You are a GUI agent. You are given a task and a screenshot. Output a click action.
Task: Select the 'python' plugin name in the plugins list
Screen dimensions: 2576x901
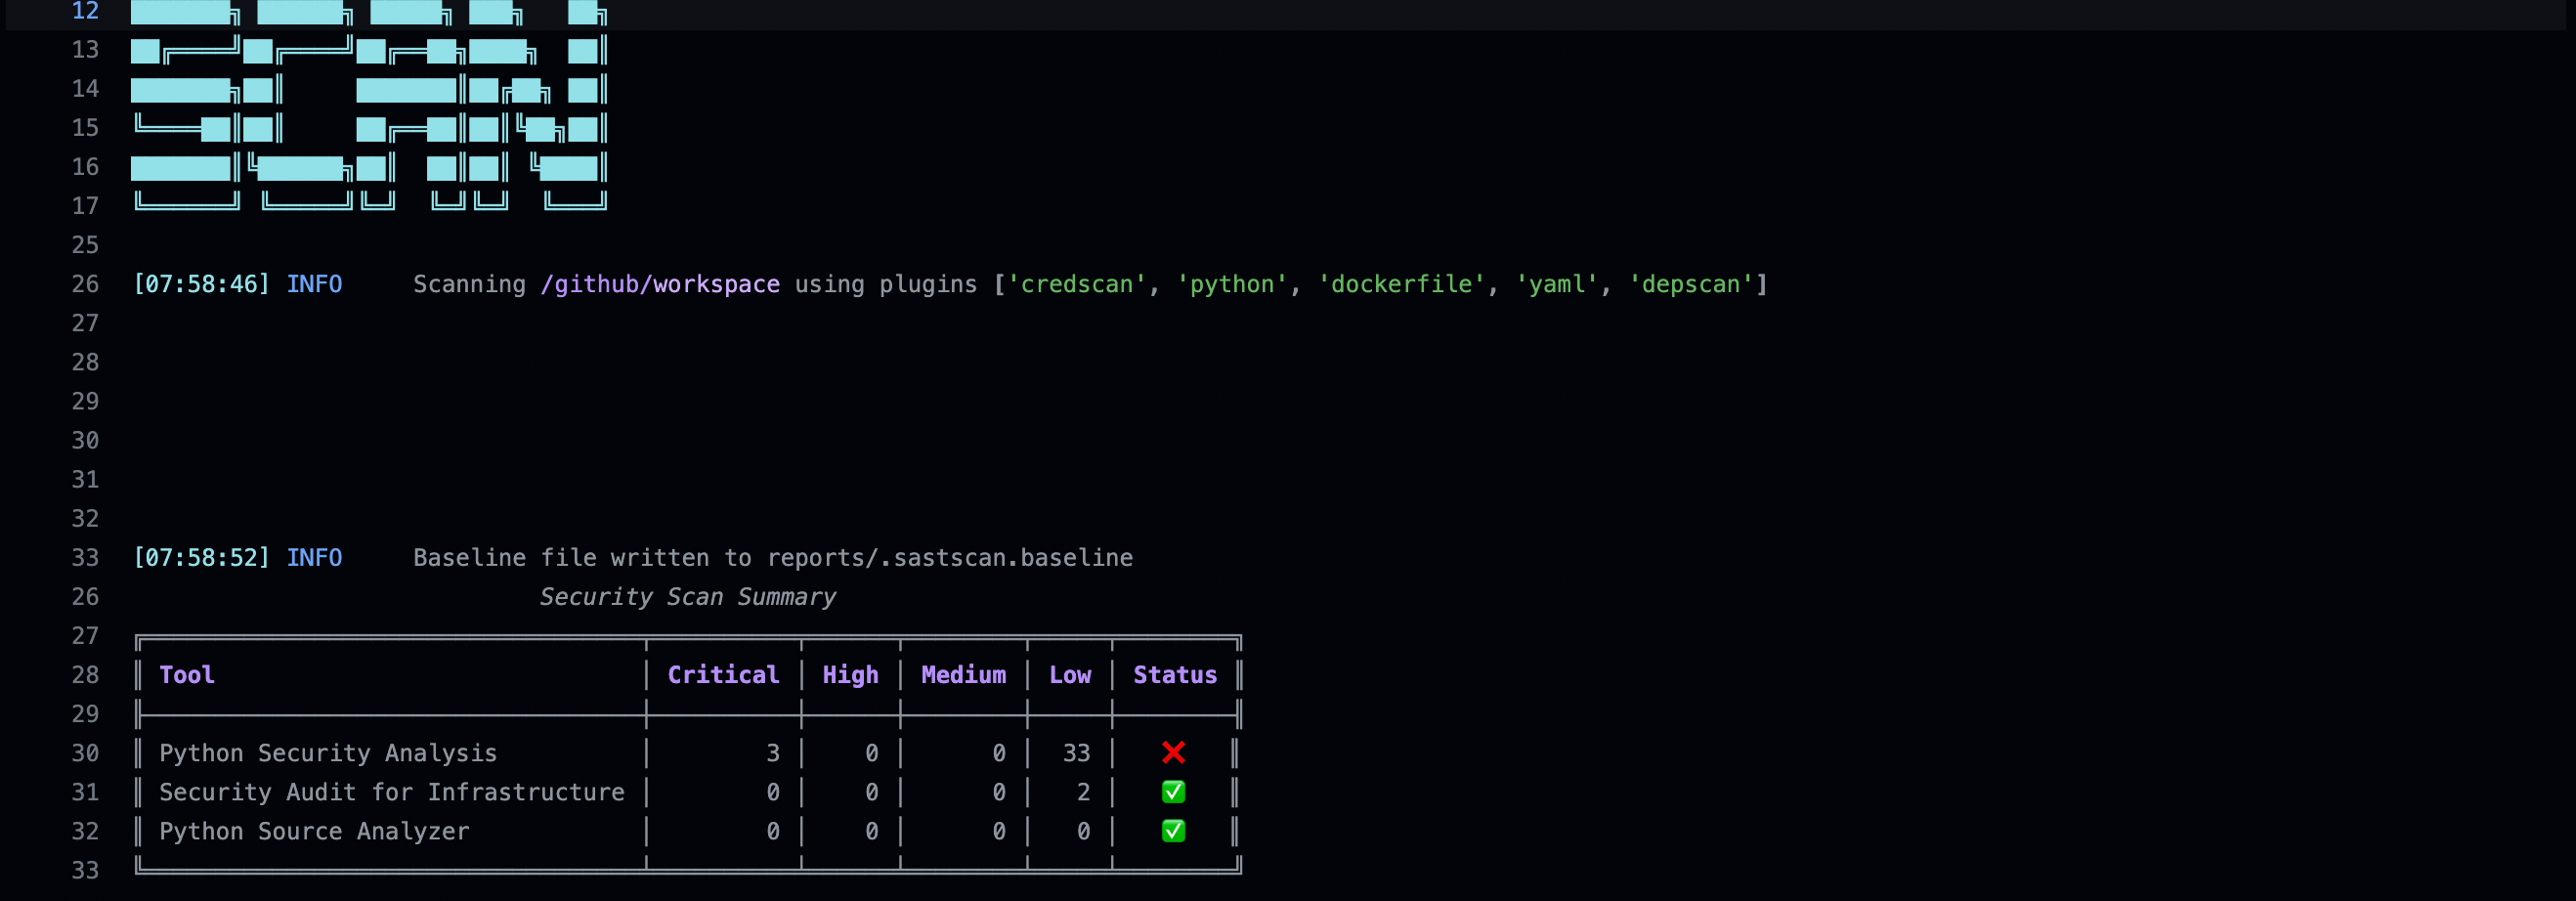click(x=1232, y=284)
